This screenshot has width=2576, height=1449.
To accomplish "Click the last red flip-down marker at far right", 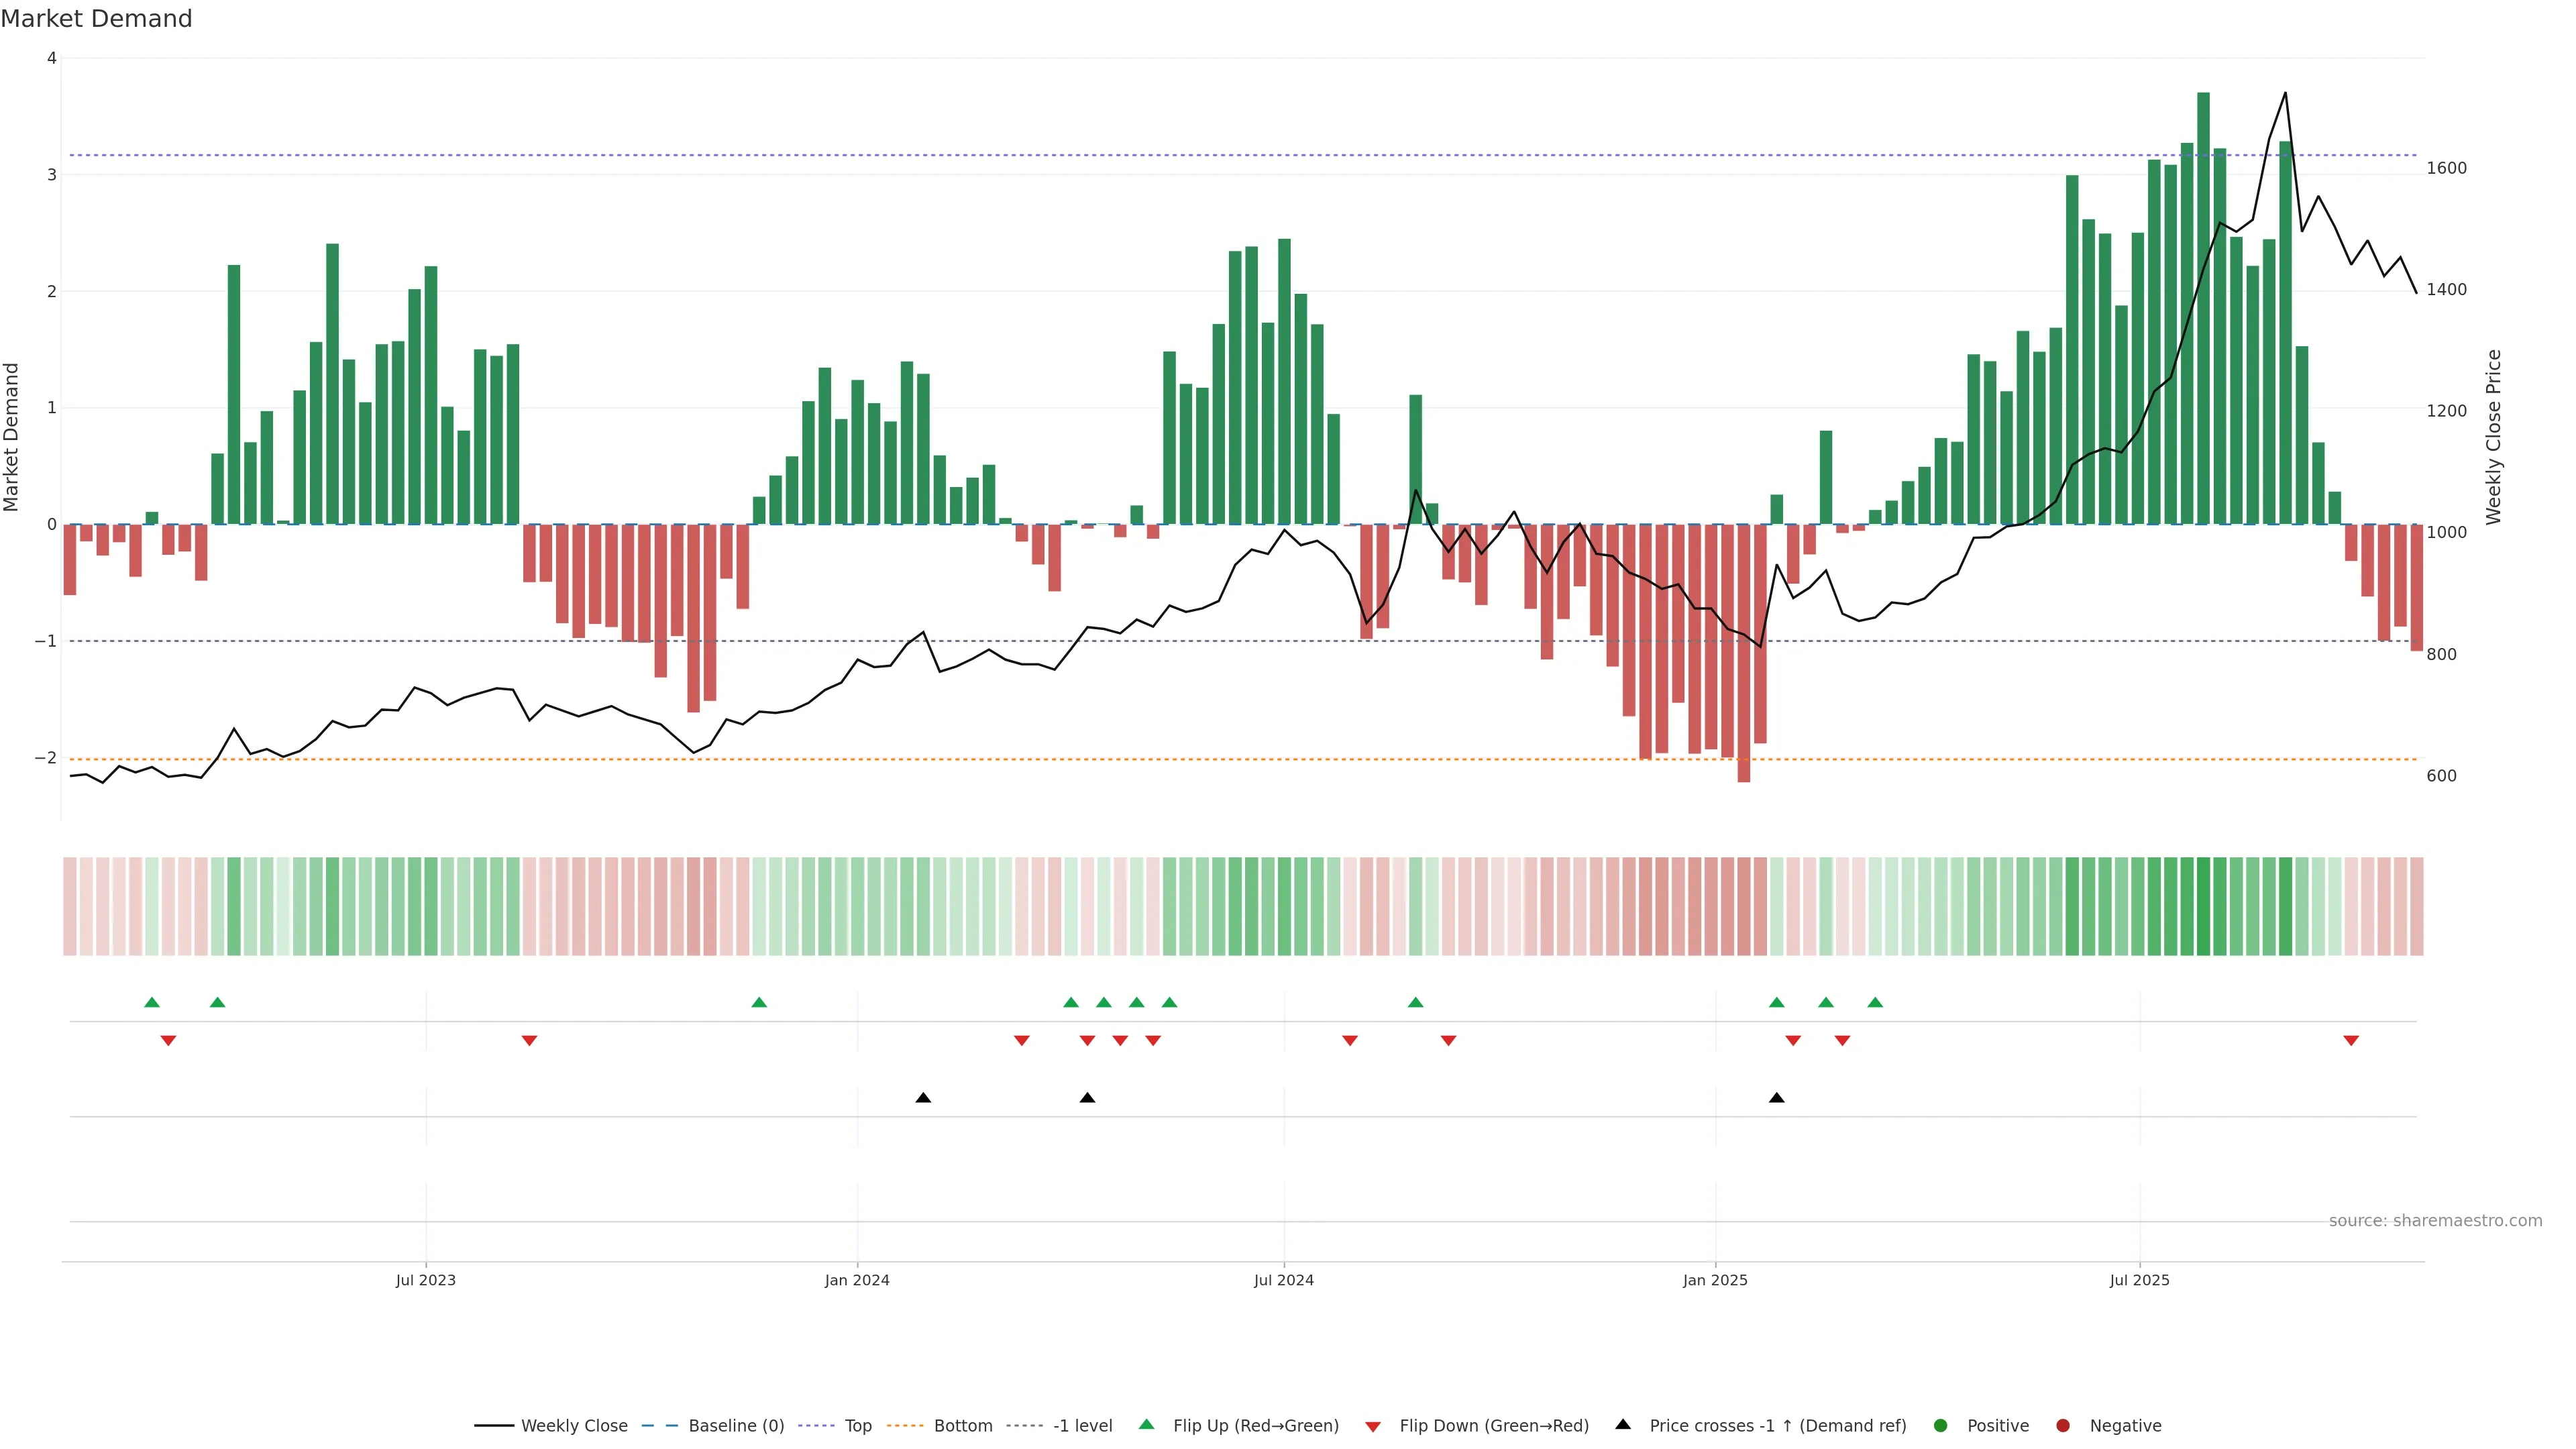I will click(x=2351, y=1041).
